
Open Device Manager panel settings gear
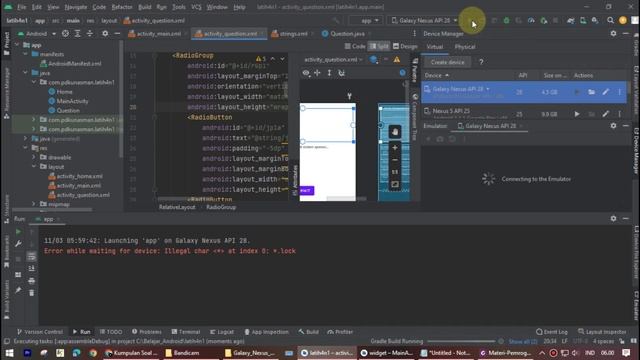(x=613, y=33)
